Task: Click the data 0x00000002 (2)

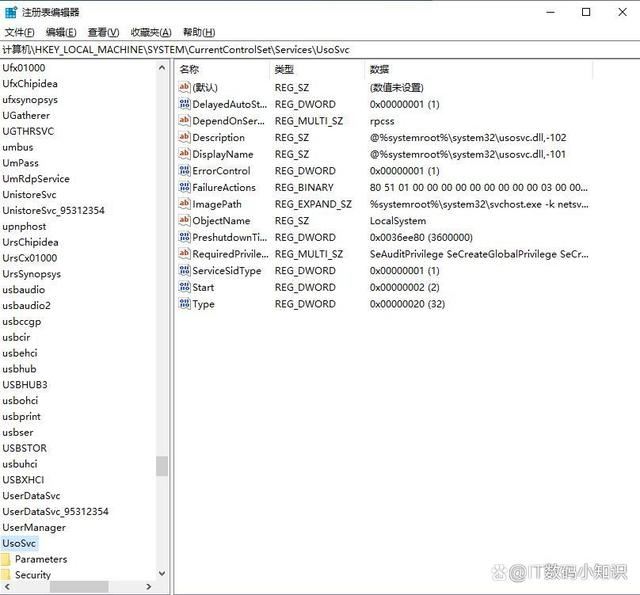Action: pyautogui.click(x=404, y=287)
